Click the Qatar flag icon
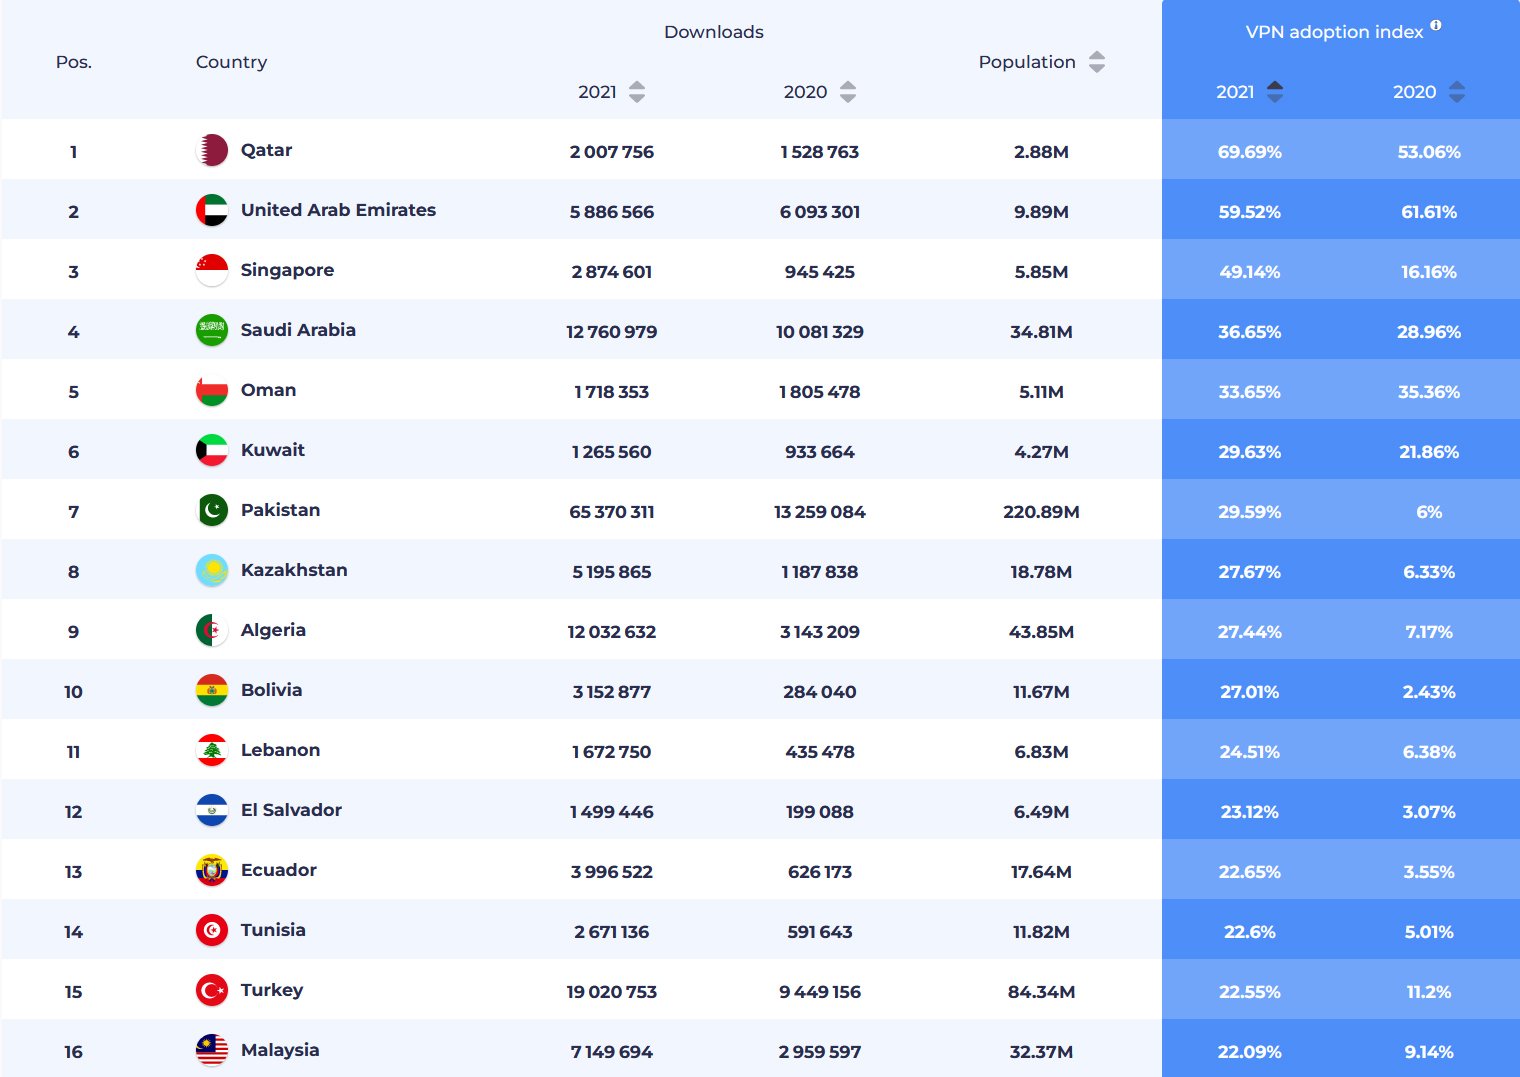This screenshot has width=1520, height=1077. 212,151
